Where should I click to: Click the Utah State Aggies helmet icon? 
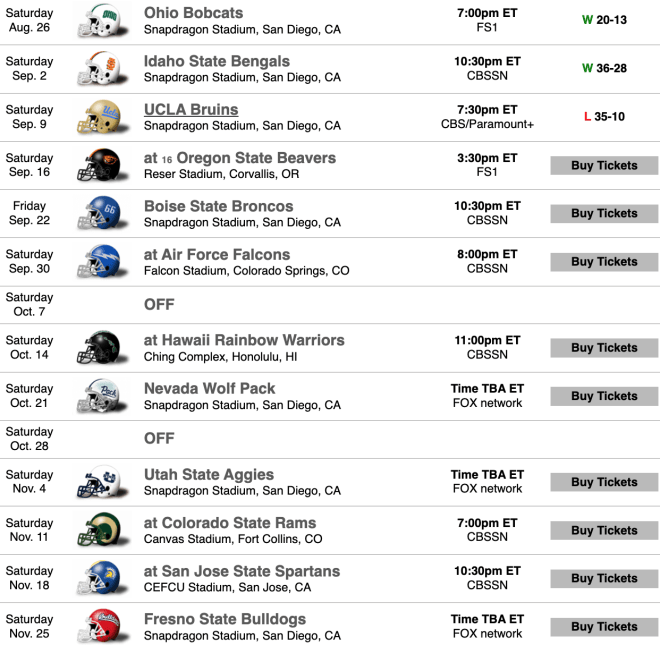[102, 482]
